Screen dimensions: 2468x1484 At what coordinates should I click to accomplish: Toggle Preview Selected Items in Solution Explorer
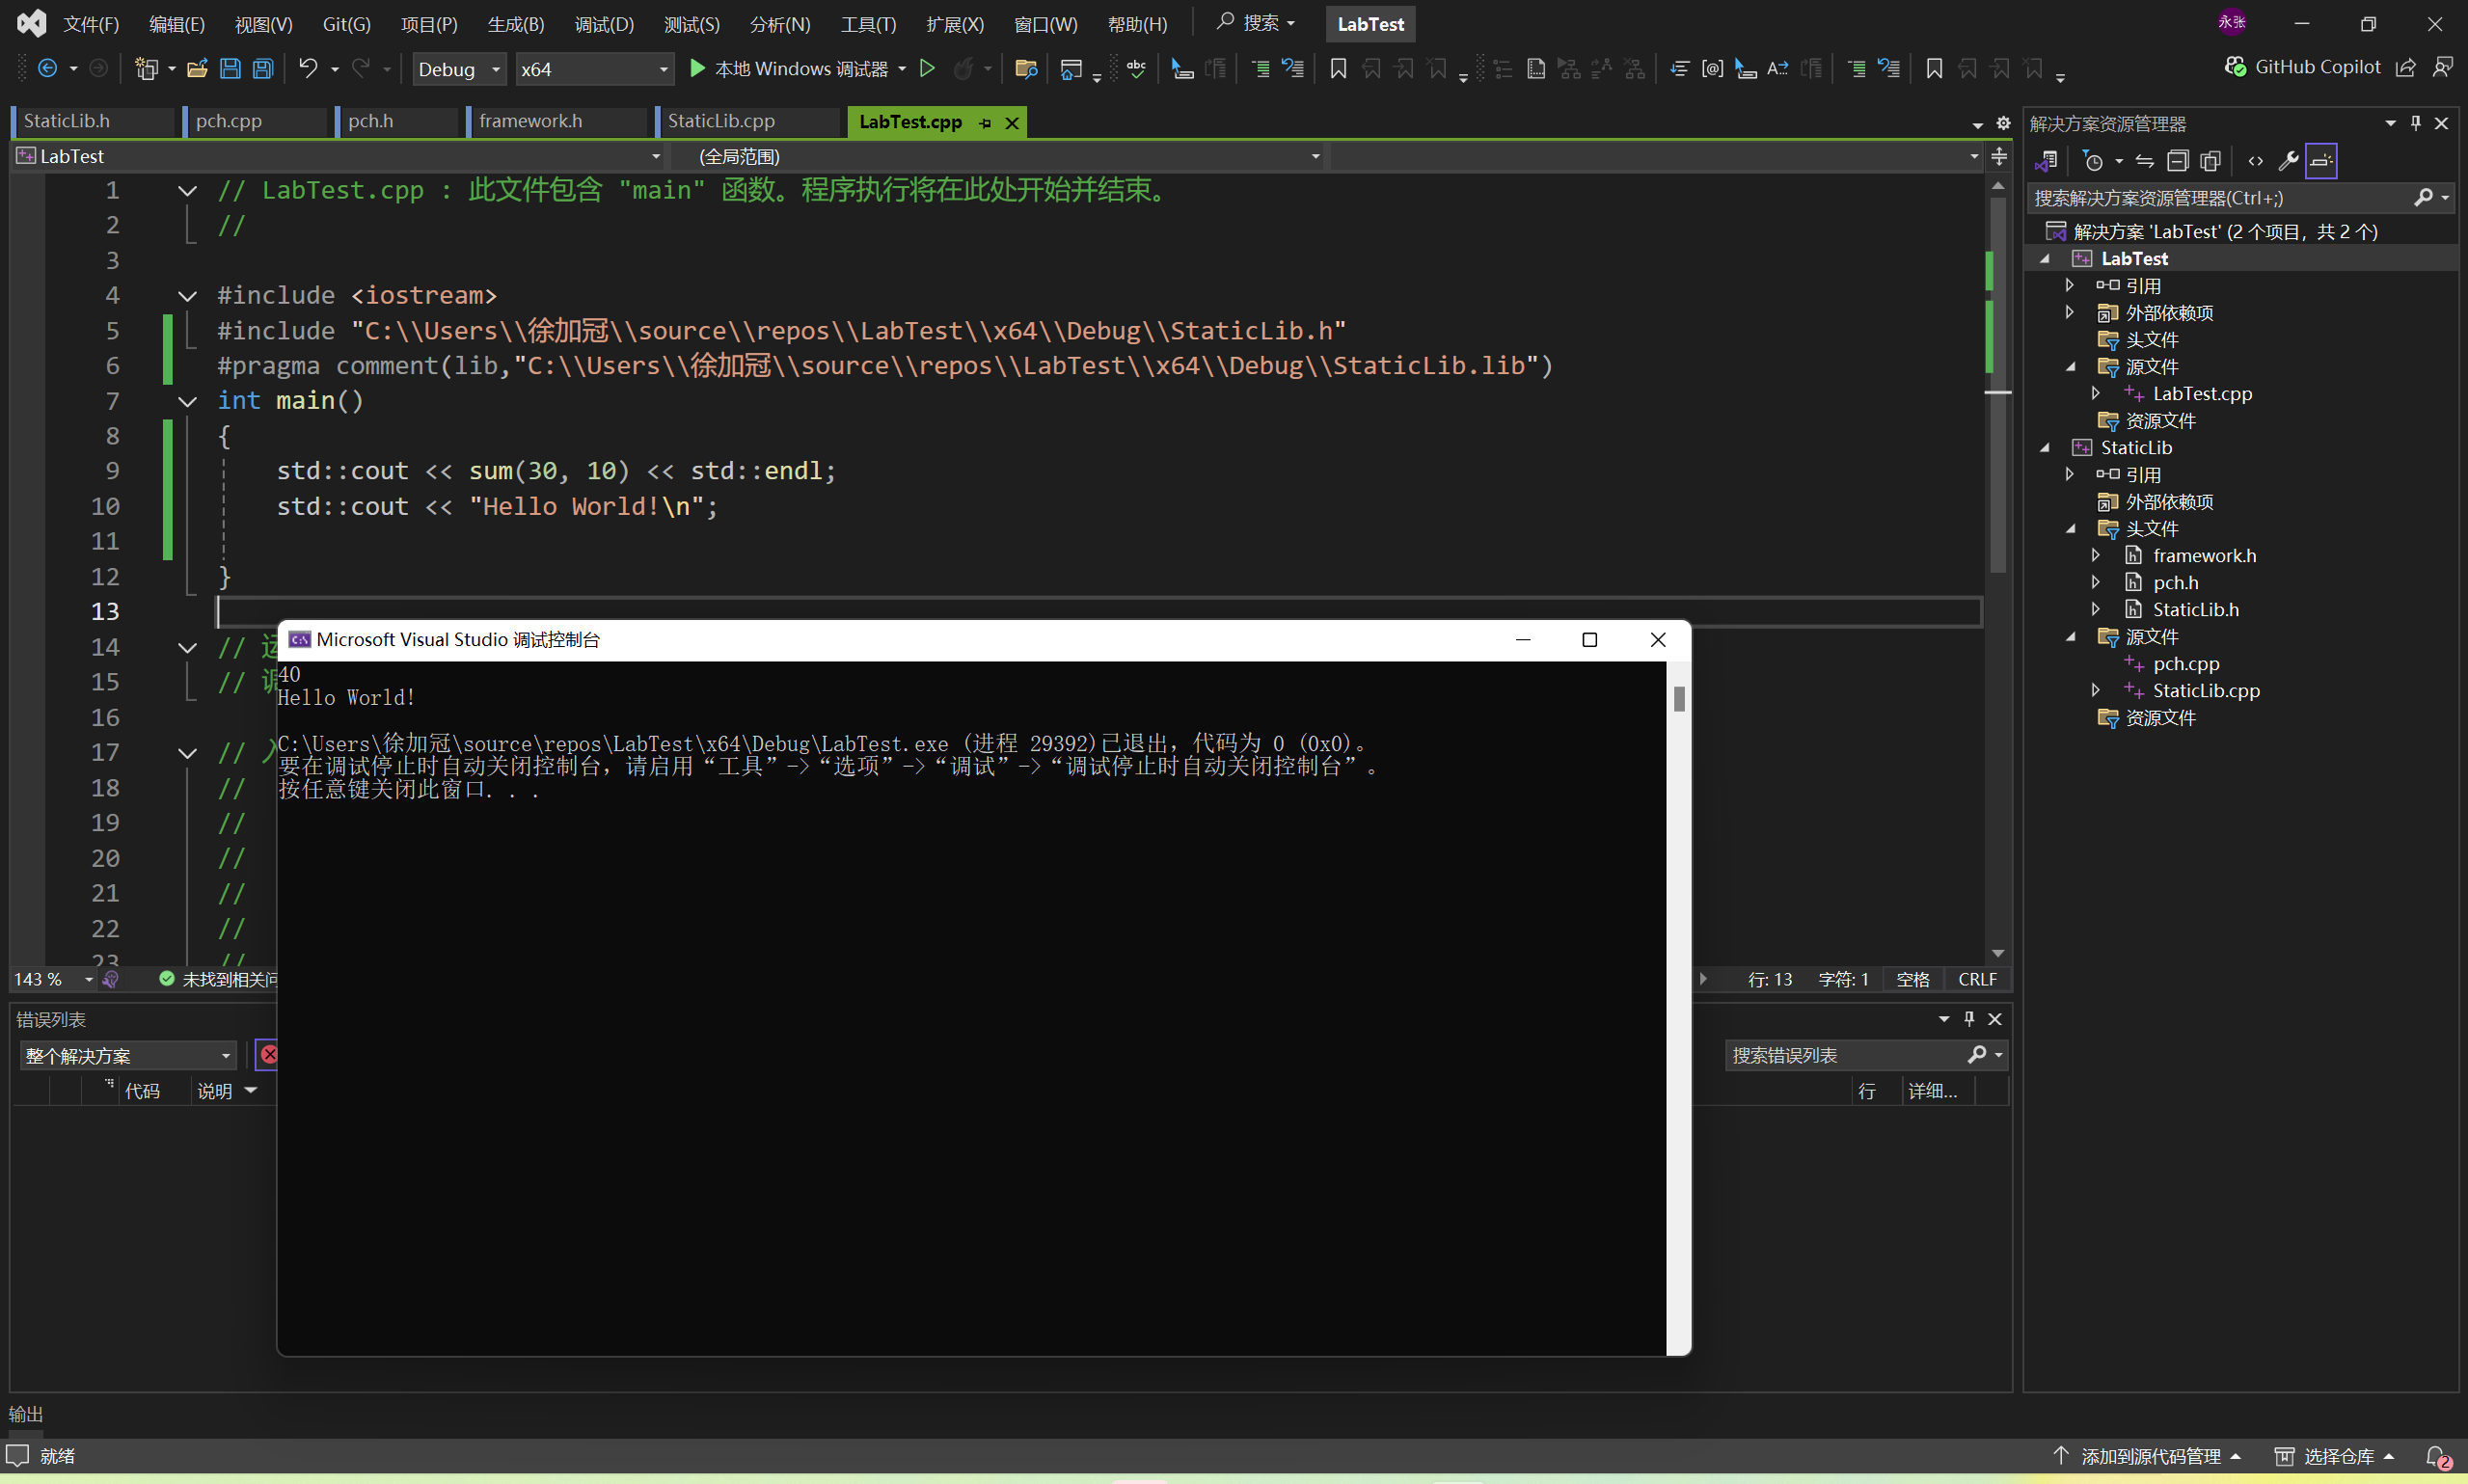point(2321,161)
